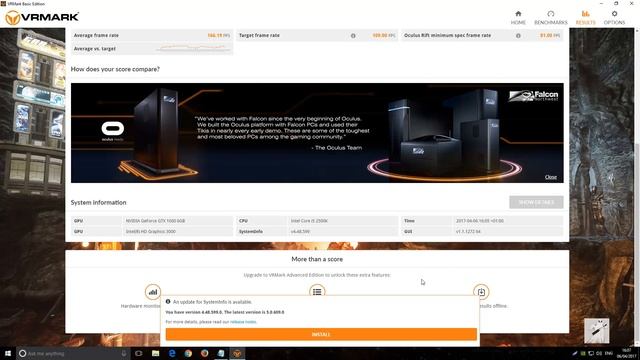Click the info icon in the update notification
Viewport: 640px width, 360px height.
[168, 302]
